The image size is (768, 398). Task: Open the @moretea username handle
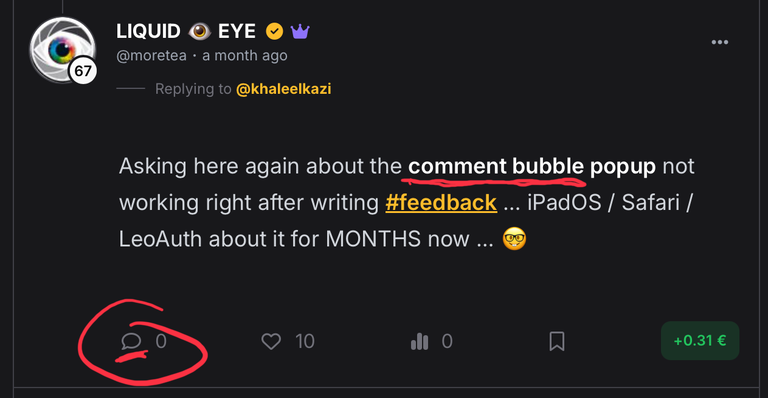click(151, 56)
